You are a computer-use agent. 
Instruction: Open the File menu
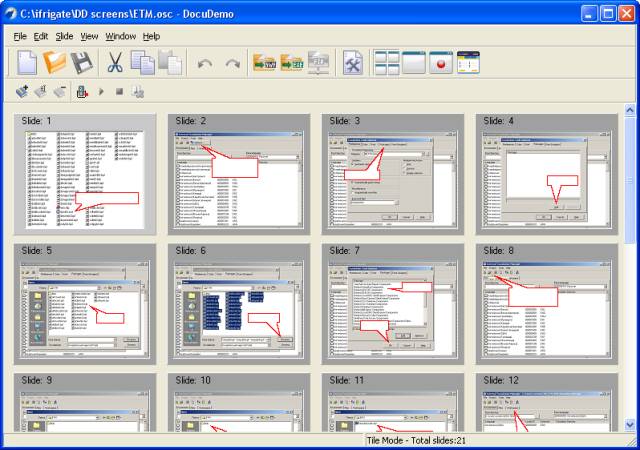click(x=20, y=36)
